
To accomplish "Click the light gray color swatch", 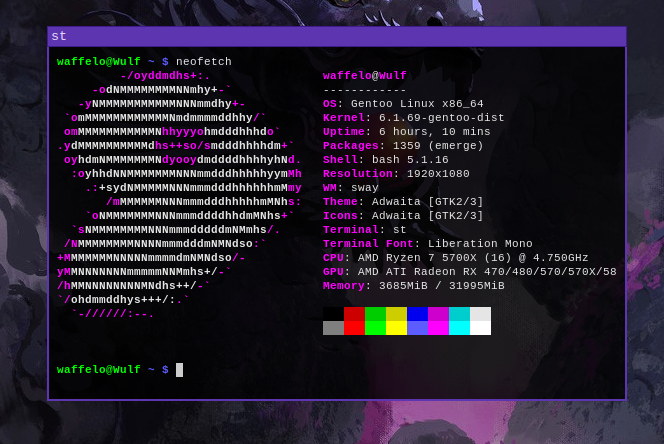I will [x=481, y=314].
